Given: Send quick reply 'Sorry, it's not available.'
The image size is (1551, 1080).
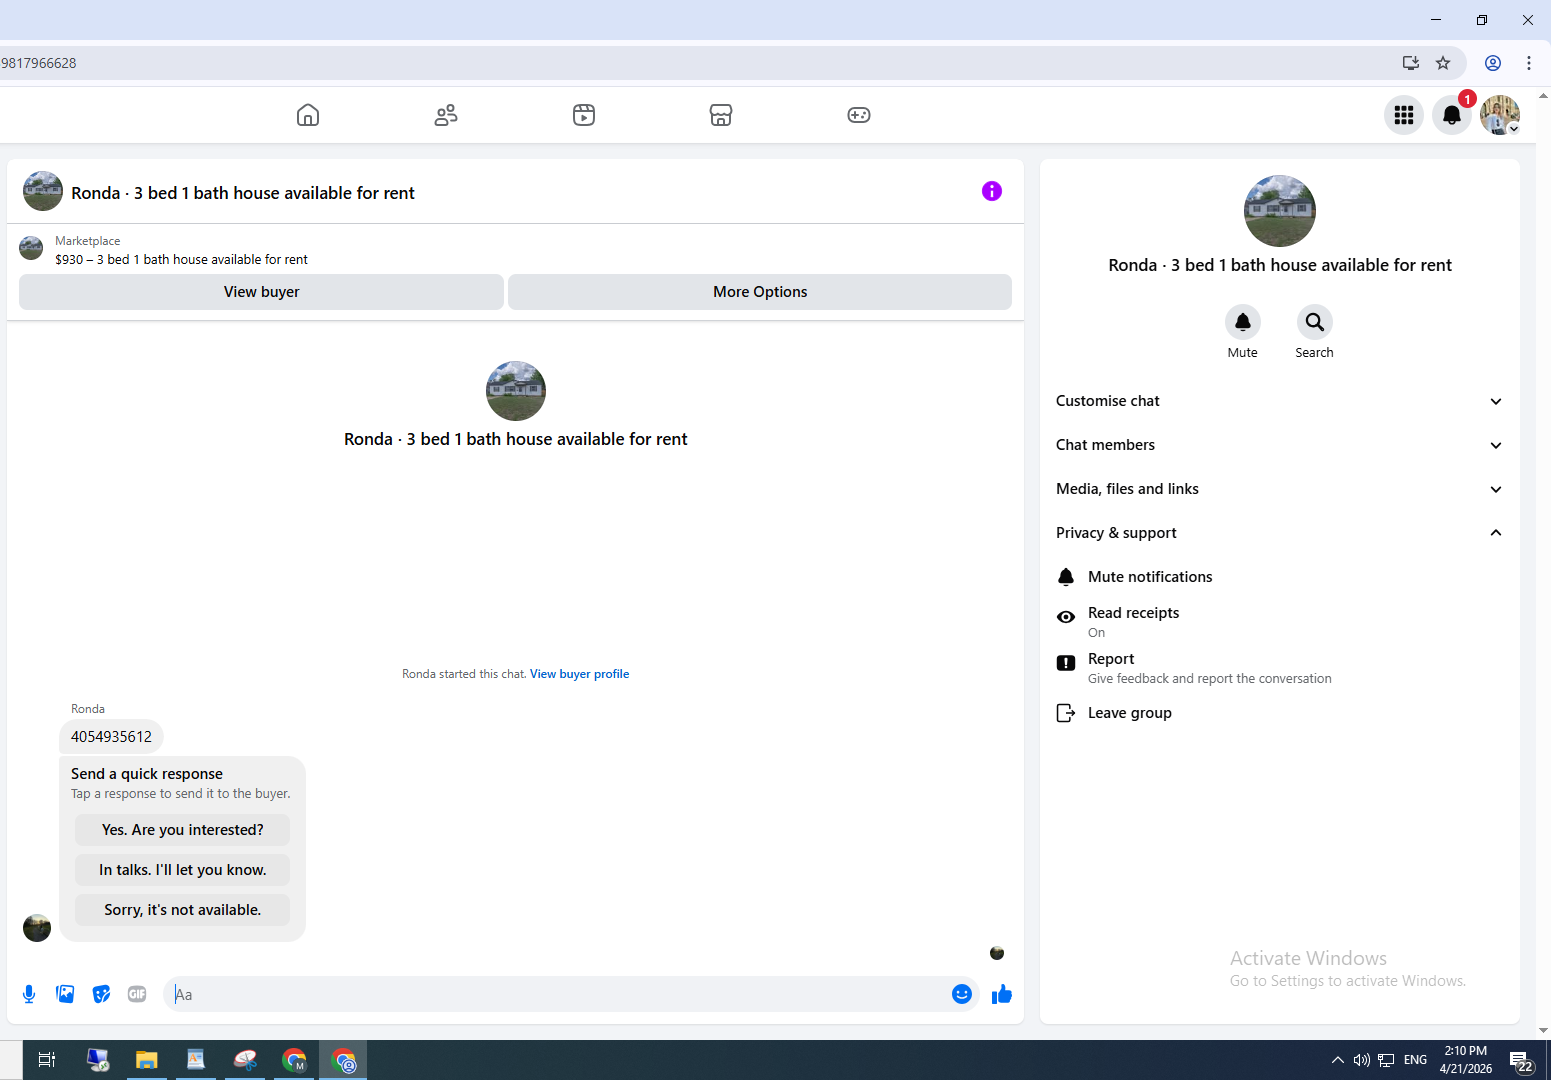Looking at the screenshot, I should point(183,910).
